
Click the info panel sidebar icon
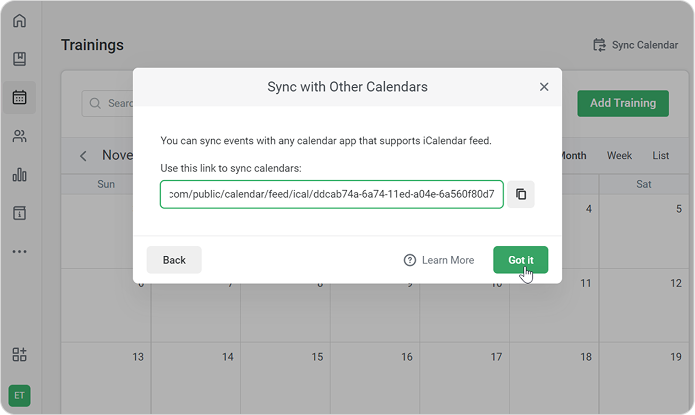click(x=19, y=213)
